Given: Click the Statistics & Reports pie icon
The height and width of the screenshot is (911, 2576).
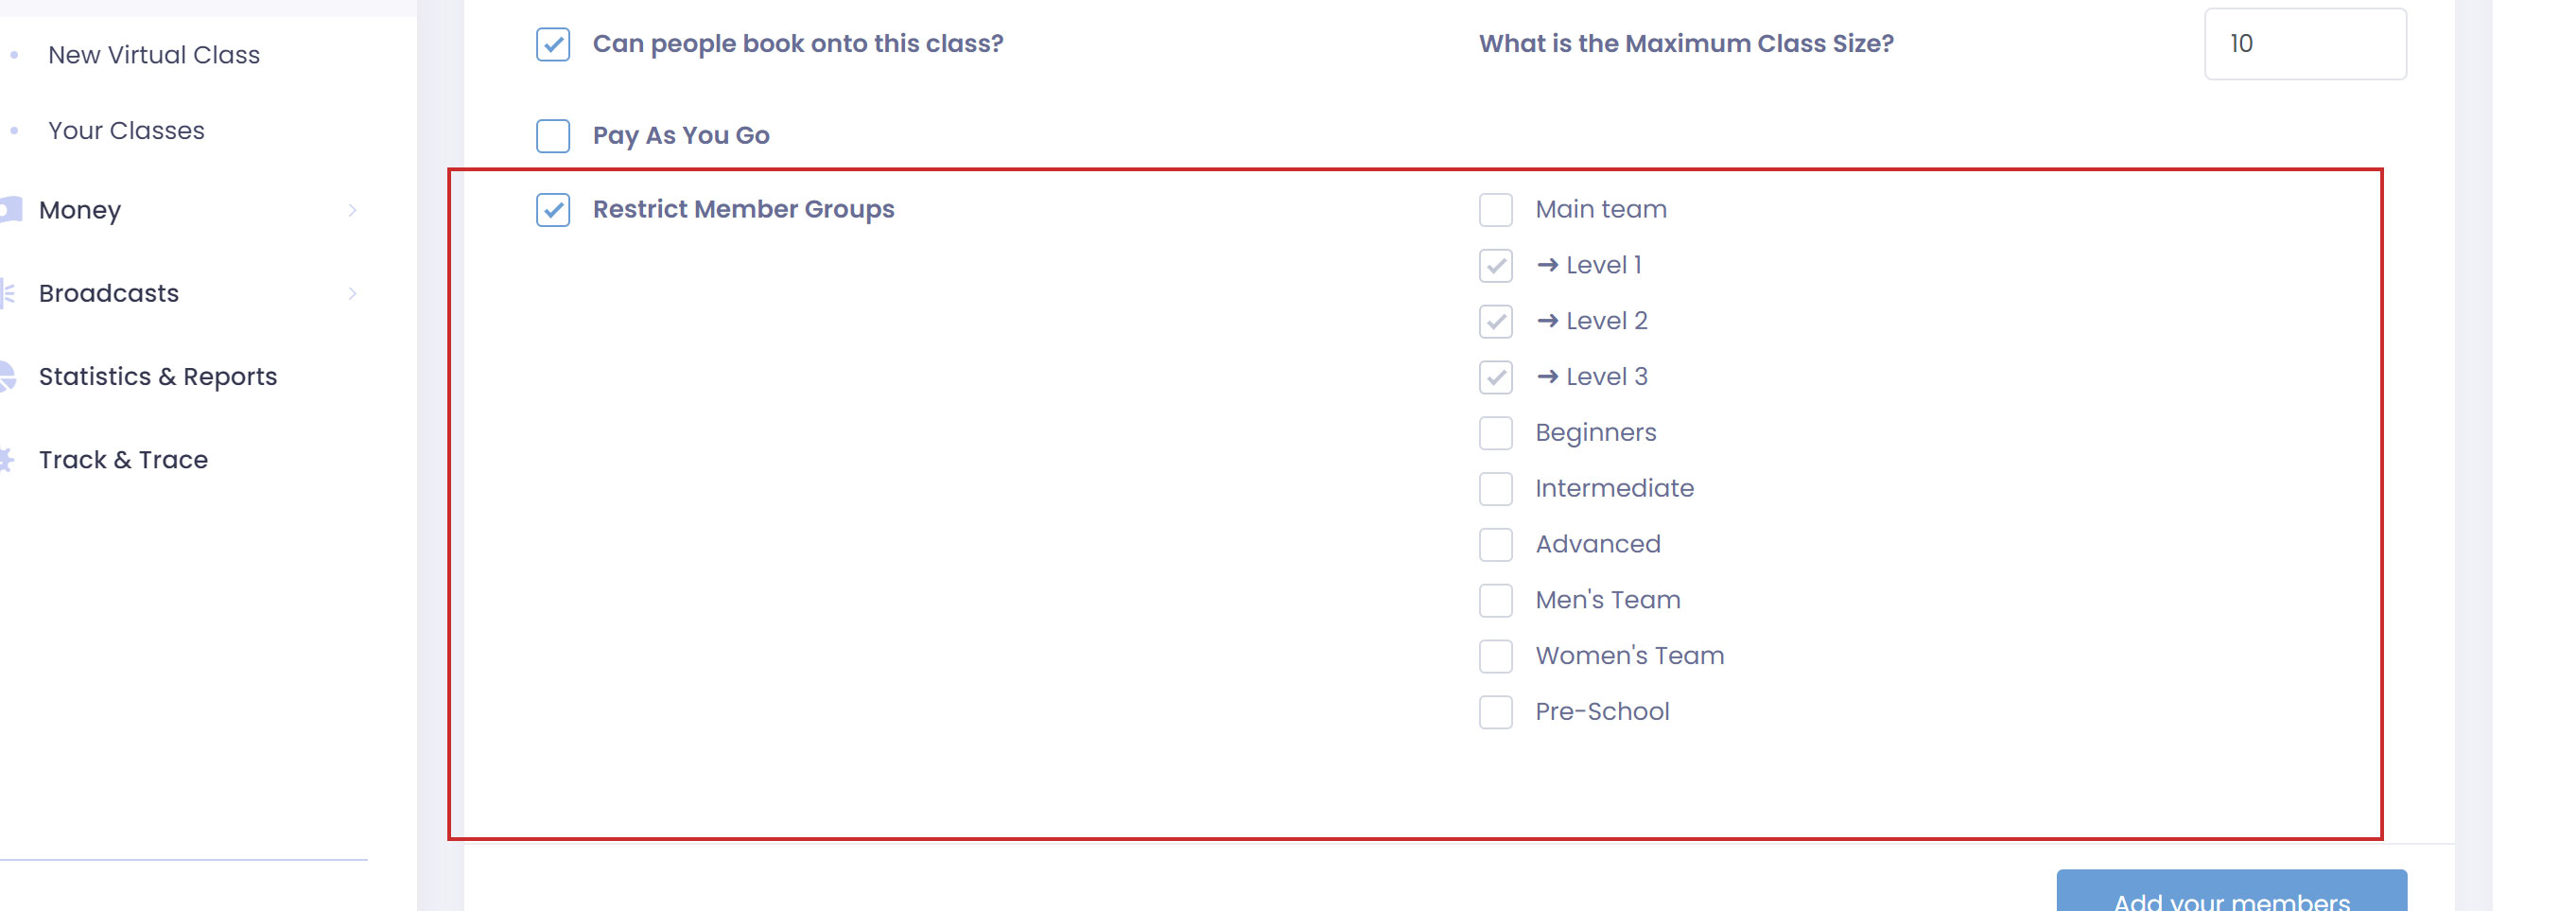Looking at the screenshot, I should point(8,376).
